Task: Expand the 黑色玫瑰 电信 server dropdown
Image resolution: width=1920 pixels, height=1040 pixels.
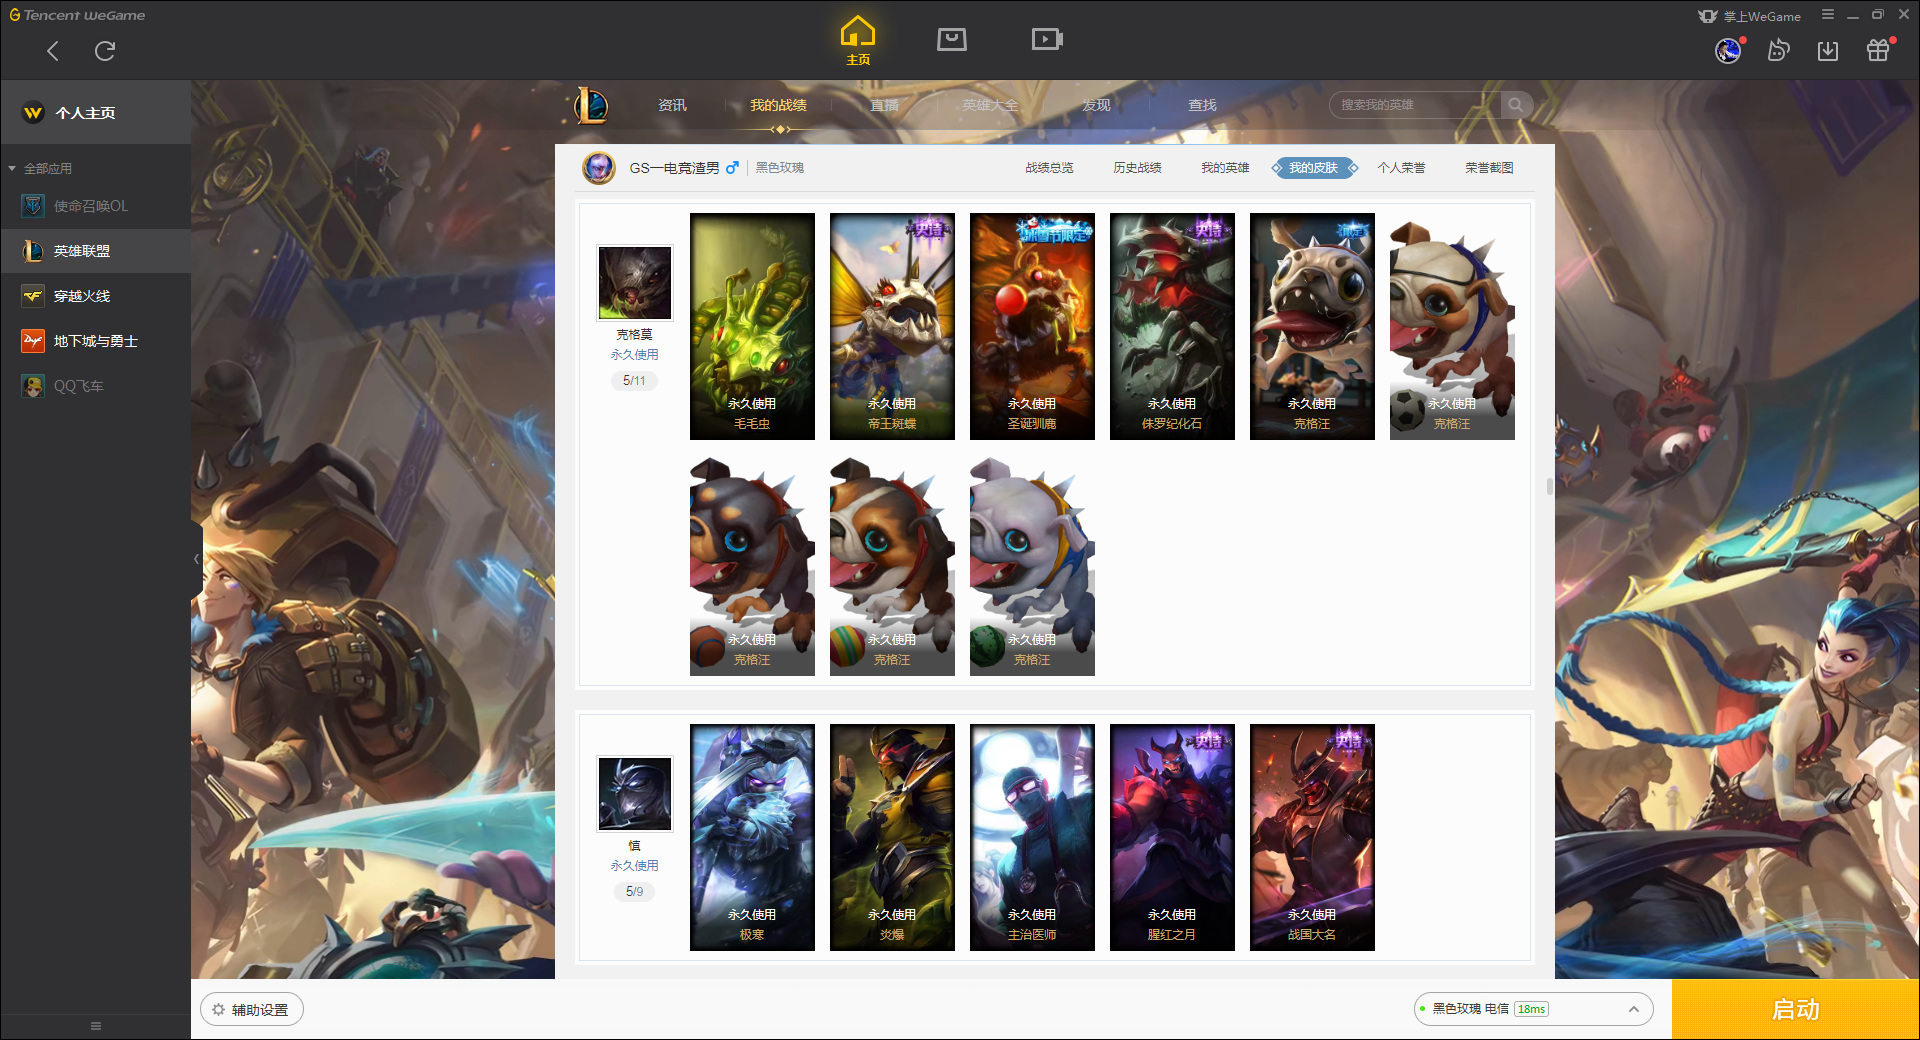Action: (x=1533, y=1009)
